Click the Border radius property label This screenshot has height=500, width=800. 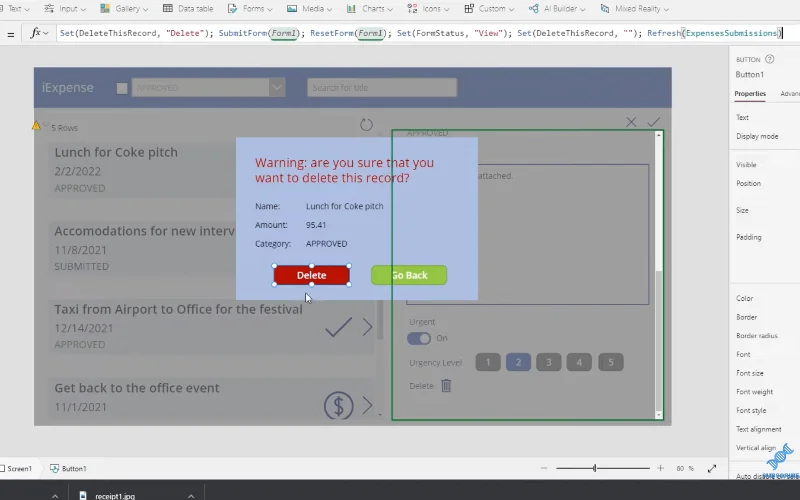coord(757,336)
